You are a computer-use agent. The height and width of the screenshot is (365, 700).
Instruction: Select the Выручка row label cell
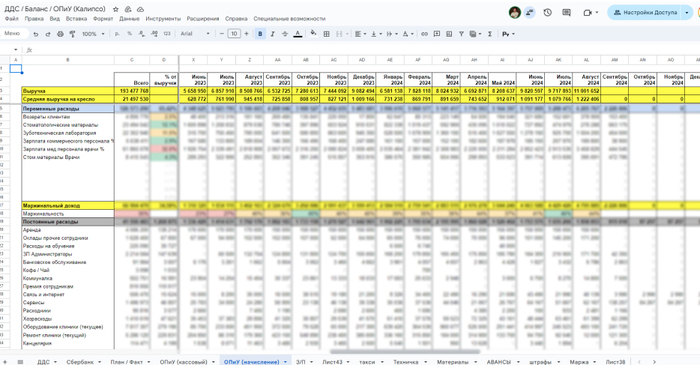(68, 91)
